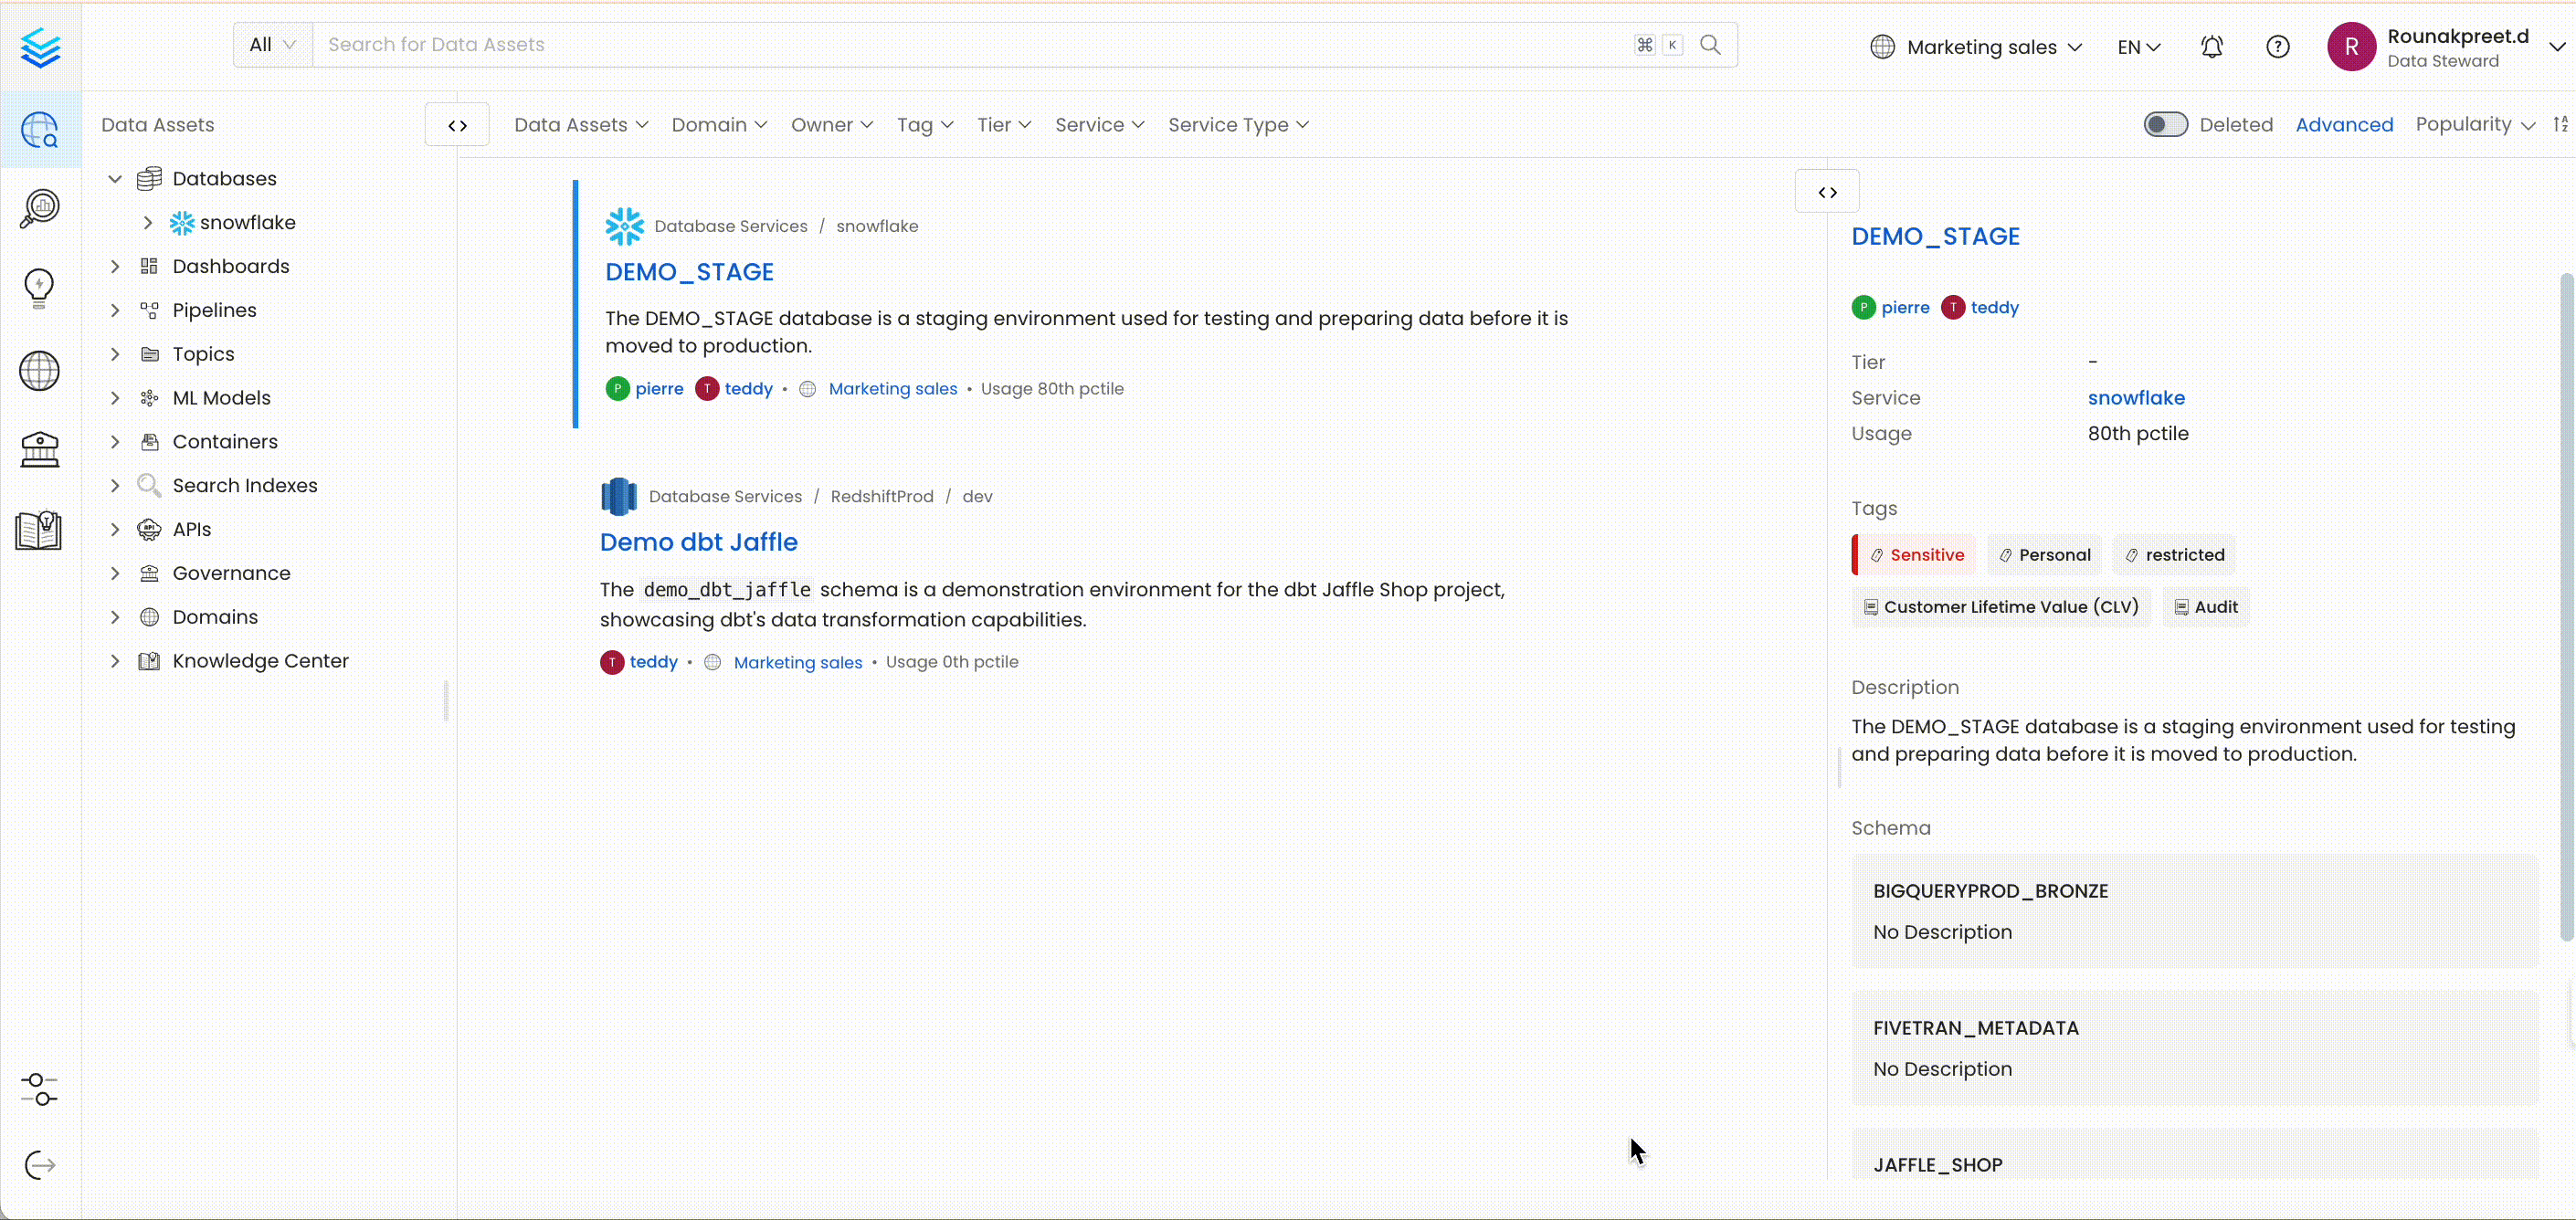Open notifications with the bell icon
This screenshot has height=1220, width=2576.
(x=2211, y=46)
